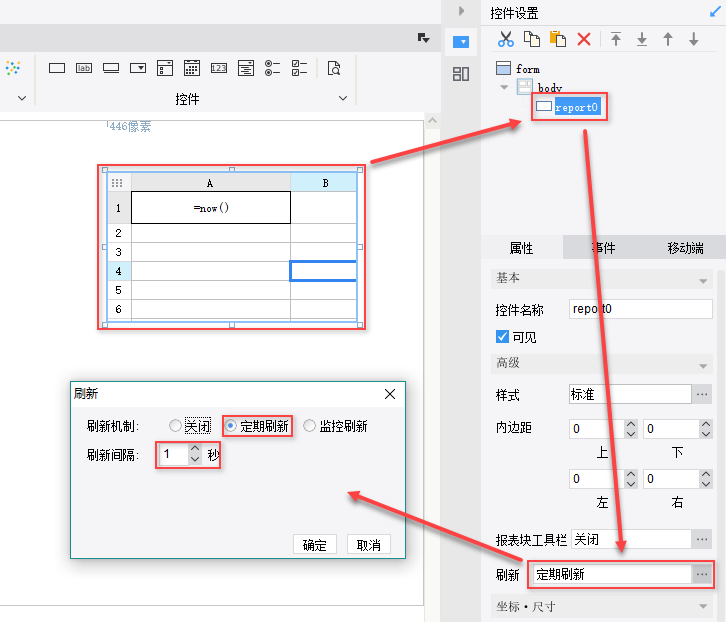
Task: Select the text box widget icon
Action: pos(57,68)
